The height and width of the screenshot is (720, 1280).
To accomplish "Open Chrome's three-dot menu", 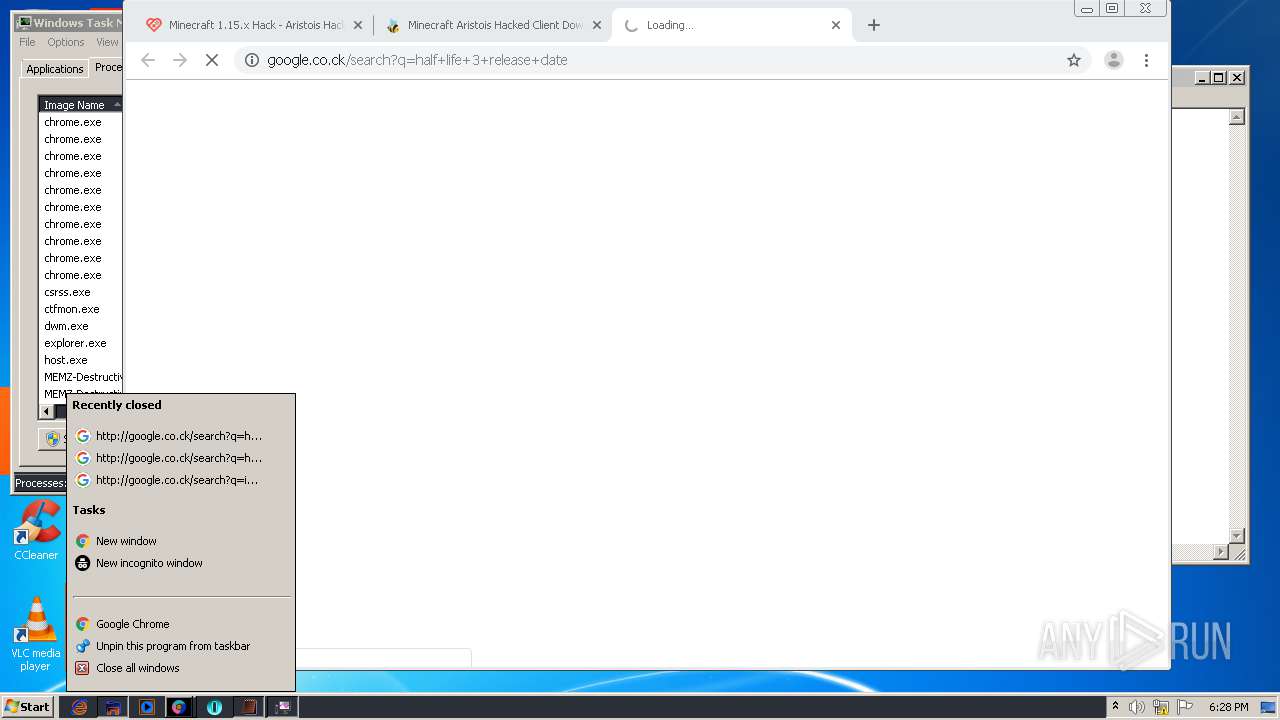I will pyautogui.click(x=1146, y=60).
